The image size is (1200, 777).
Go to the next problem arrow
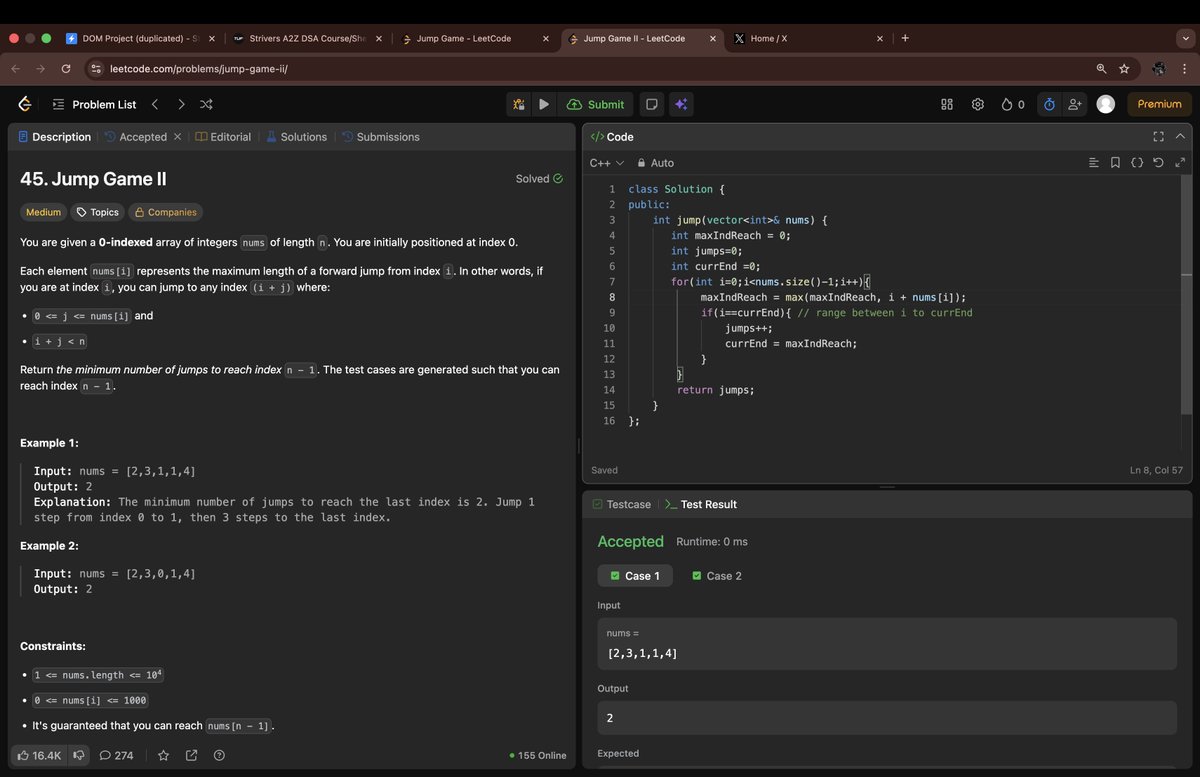pyautogui.click(x=181, y=104)
